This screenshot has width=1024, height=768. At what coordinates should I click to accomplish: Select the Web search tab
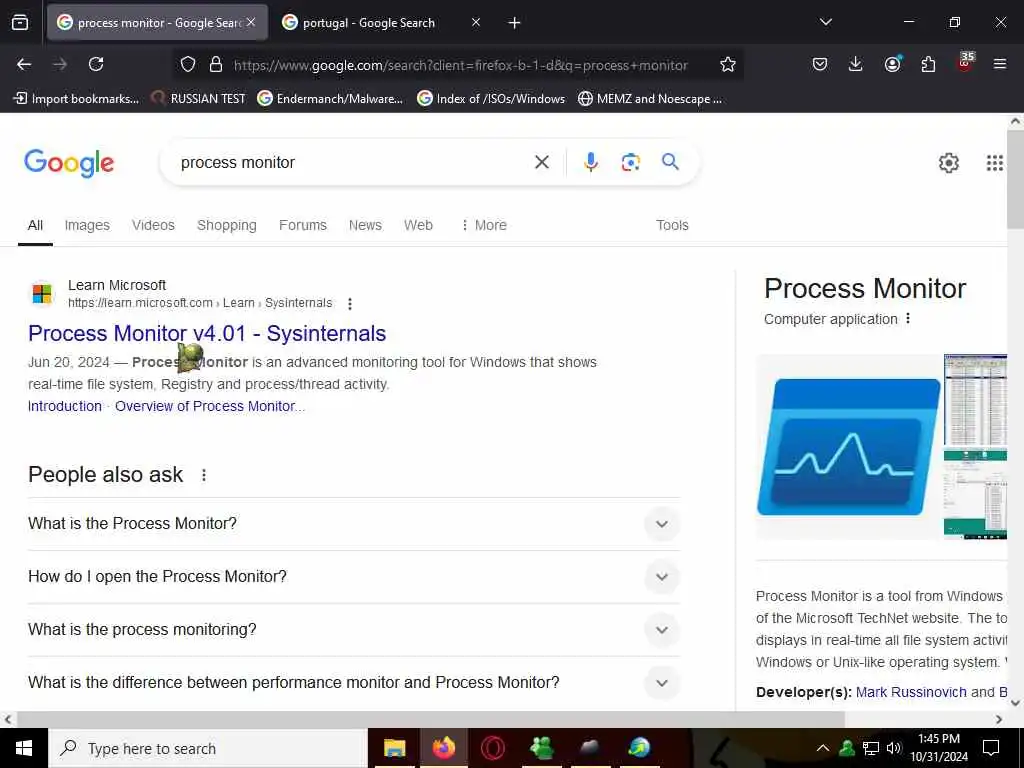coord(418,225)
